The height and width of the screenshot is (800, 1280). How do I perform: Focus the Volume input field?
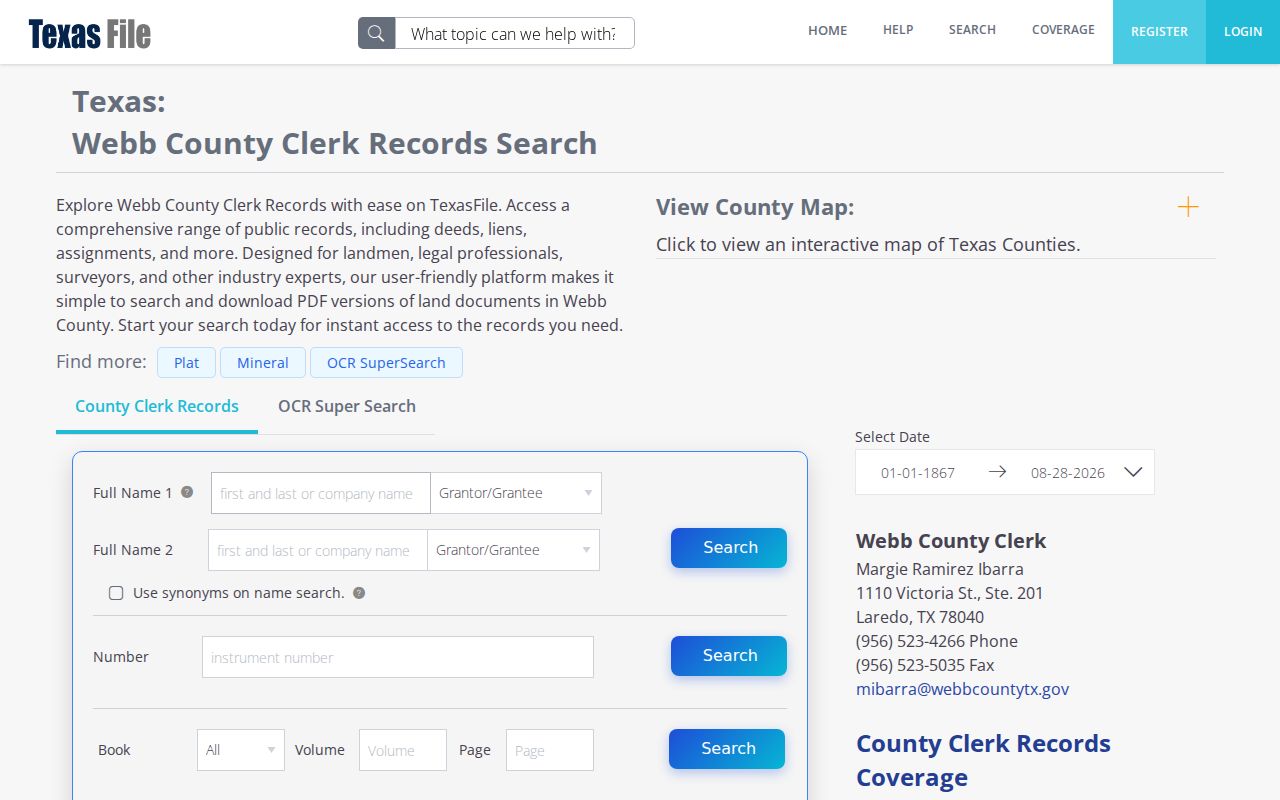(x=403, y=750)
